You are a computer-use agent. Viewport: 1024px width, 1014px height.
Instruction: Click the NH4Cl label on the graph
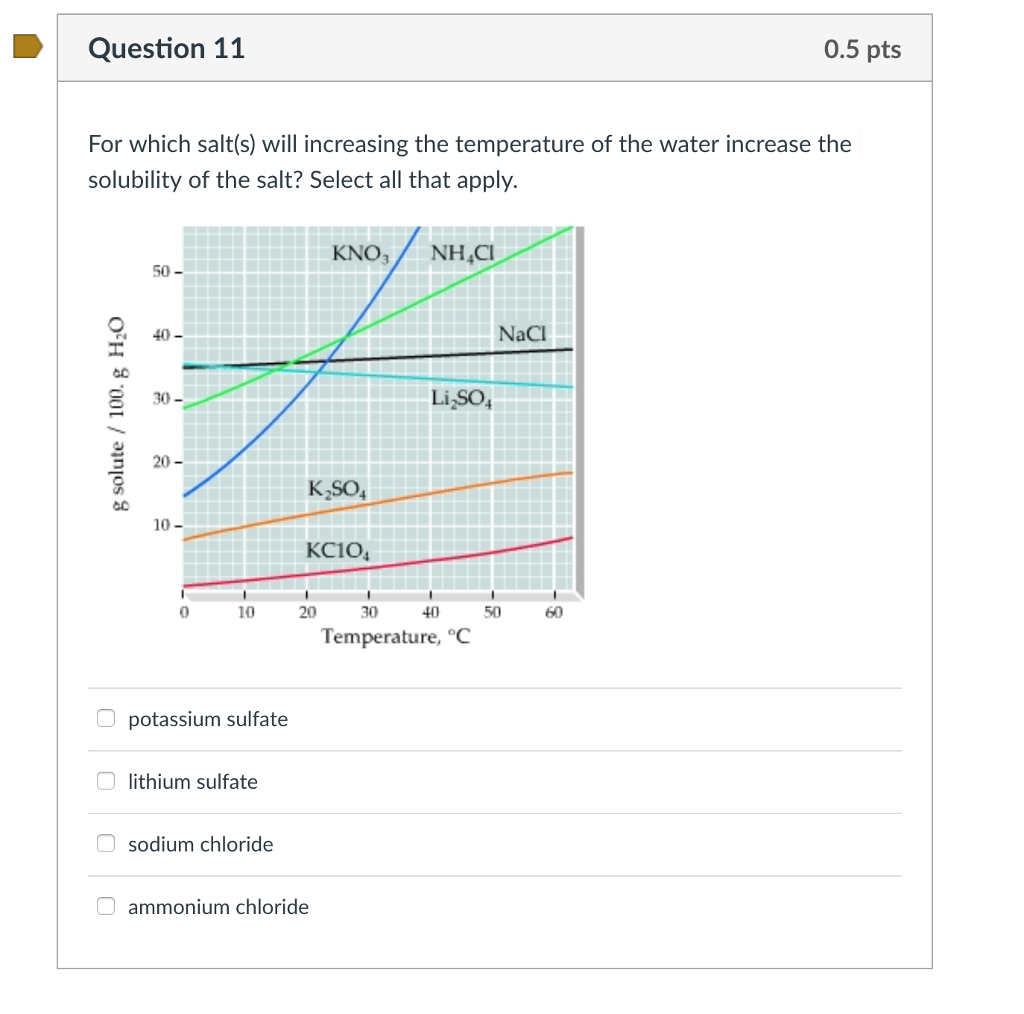[x=461, y=252]
